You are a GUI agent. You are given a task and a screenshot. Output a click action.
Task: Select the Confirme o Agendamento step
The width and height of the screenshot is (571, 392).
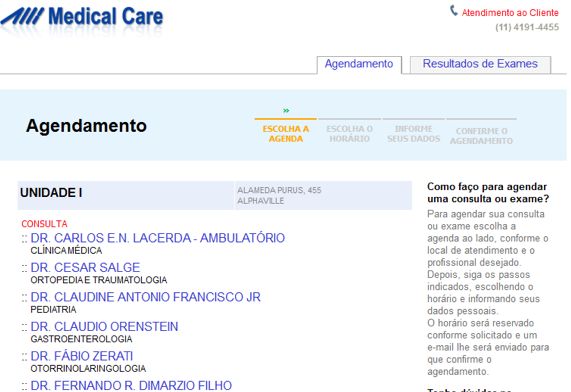481,136
